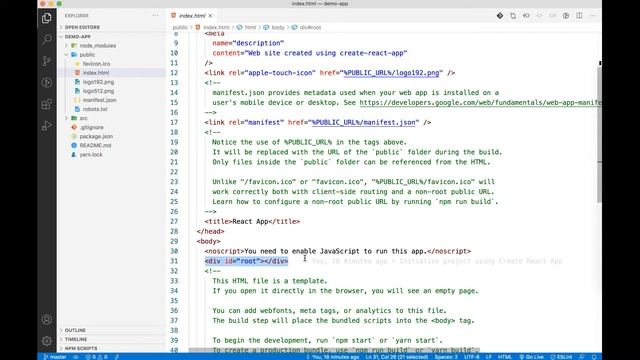Click the ESLint status bar item
Image resolution: width=640 pixels, height=360 pixels.
tap(561, 357)
